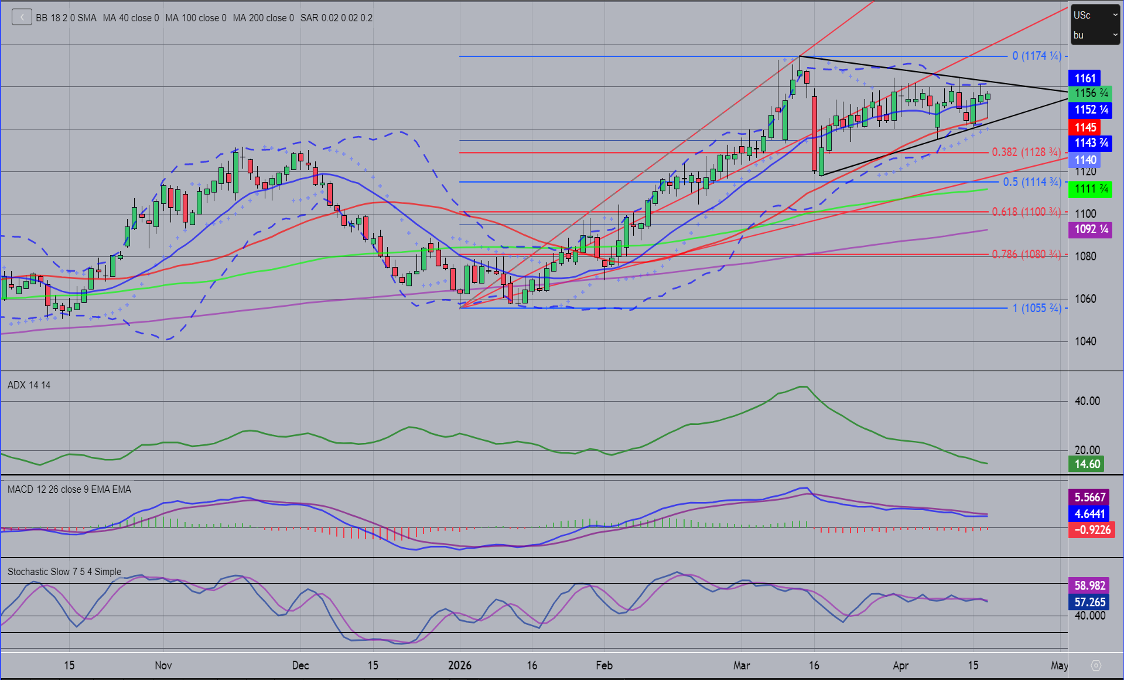Click the green 1156 ¾ current price label

(x=1086, y=93)
